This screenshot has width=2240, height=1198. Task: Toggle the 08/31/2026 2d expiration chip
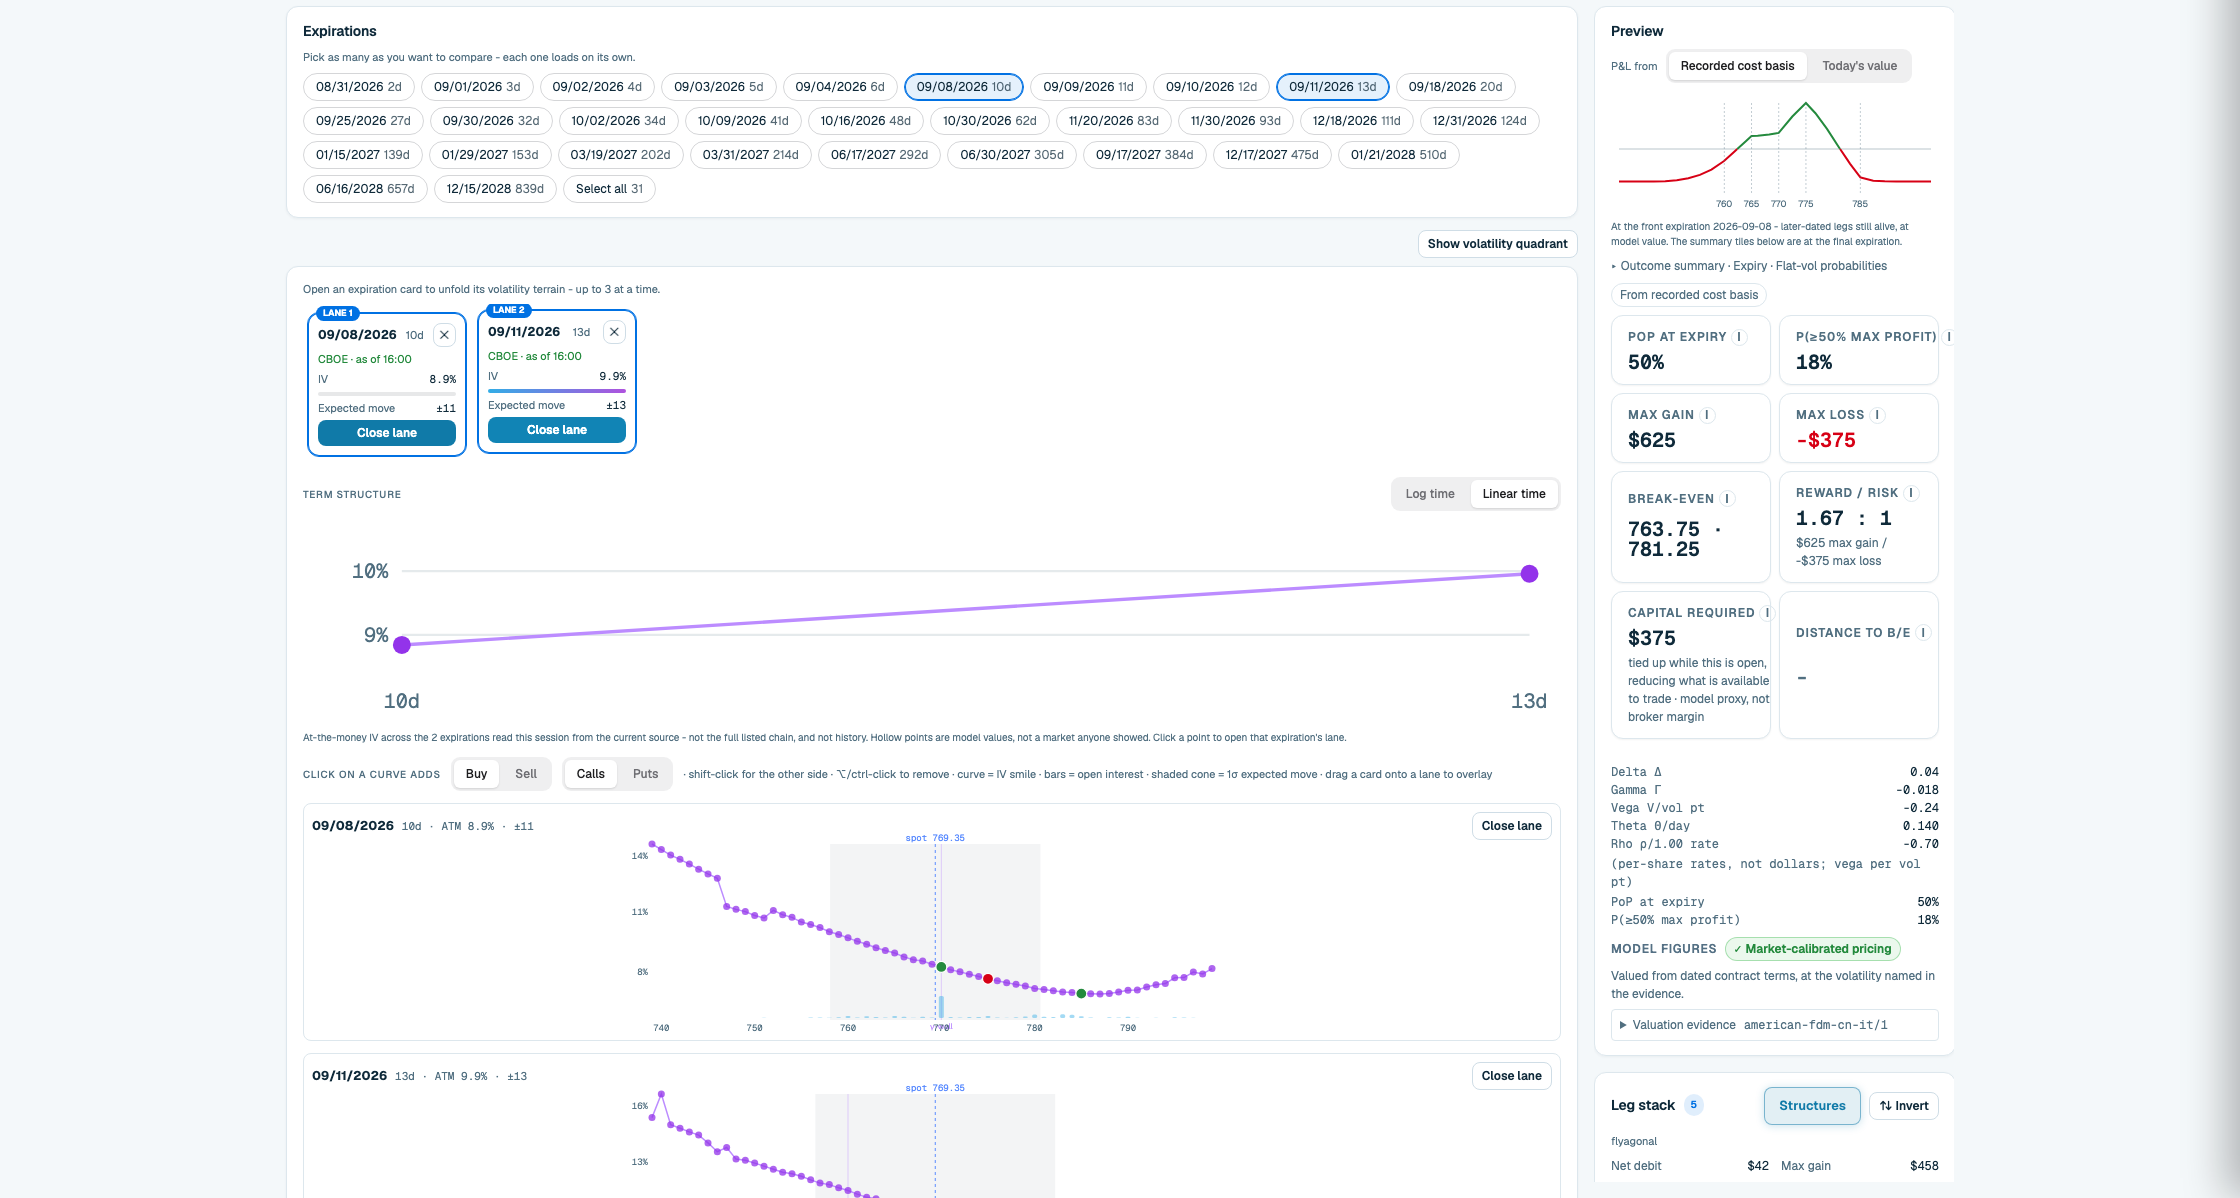[x=359, y=87]
